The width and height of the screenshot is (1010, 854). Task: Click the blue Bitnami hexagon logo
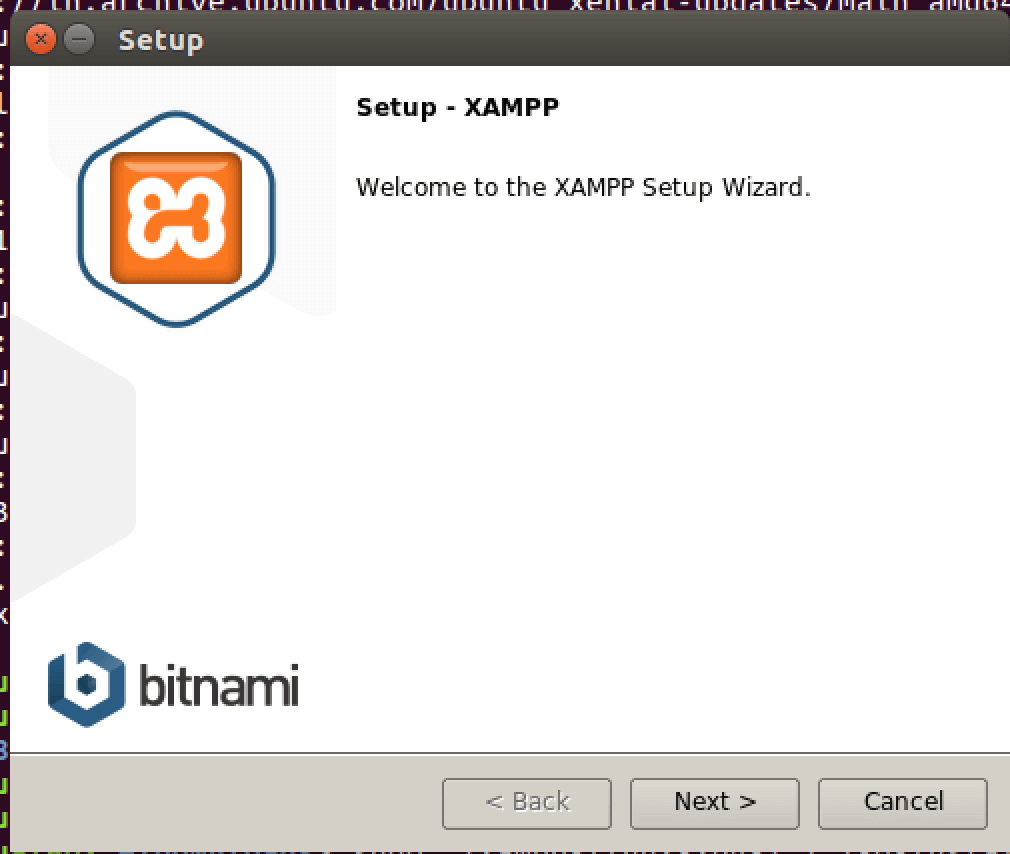pos(87,684)
